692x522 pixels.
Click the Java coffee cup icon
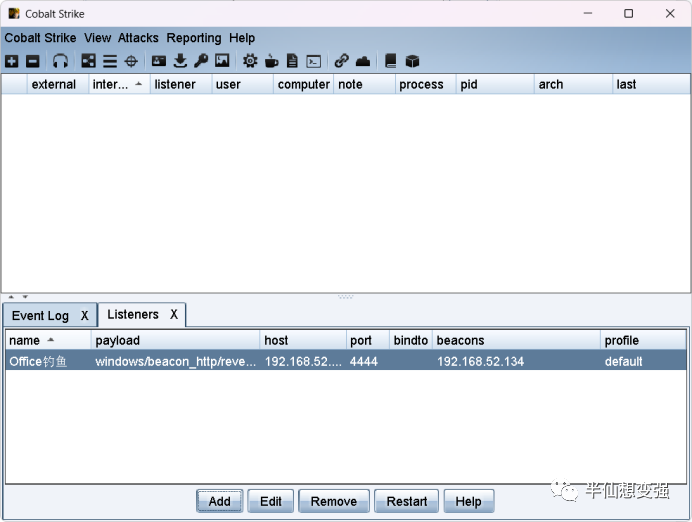271,61
